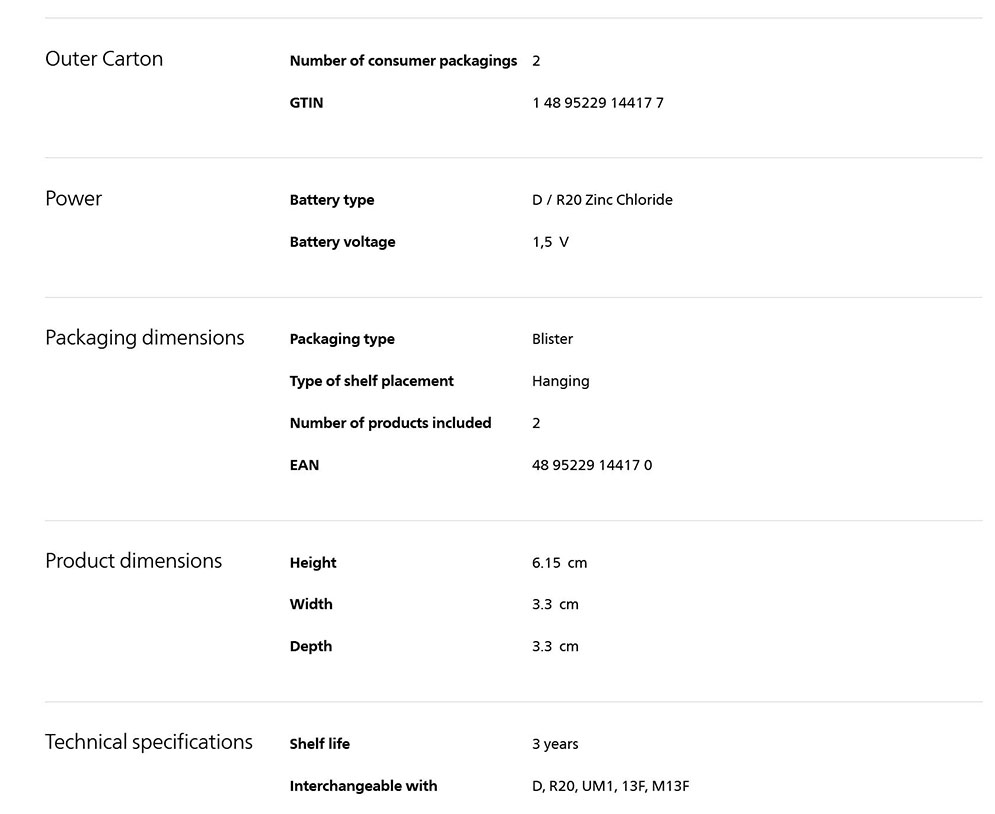Click the 1,5 V battery voltage value

[x=550, y=242]
